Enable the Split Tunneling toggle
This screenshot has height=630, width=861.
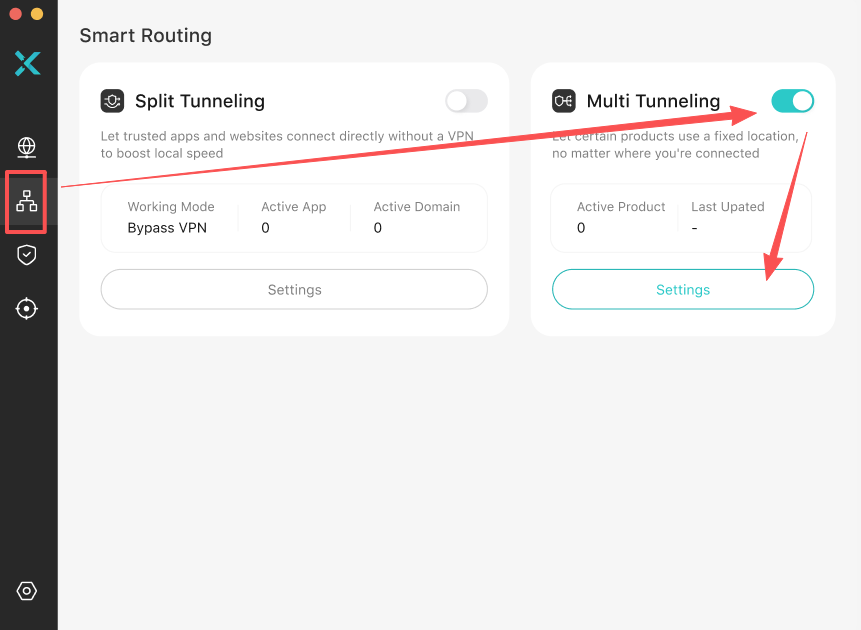tap(465, 100)
